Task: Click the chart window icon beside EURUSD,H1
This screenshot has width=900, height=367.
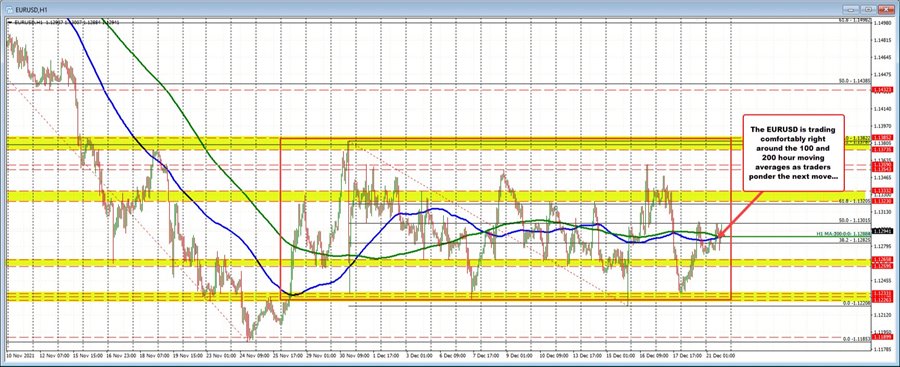Action: pyautogui.click(x=10, y=10)
